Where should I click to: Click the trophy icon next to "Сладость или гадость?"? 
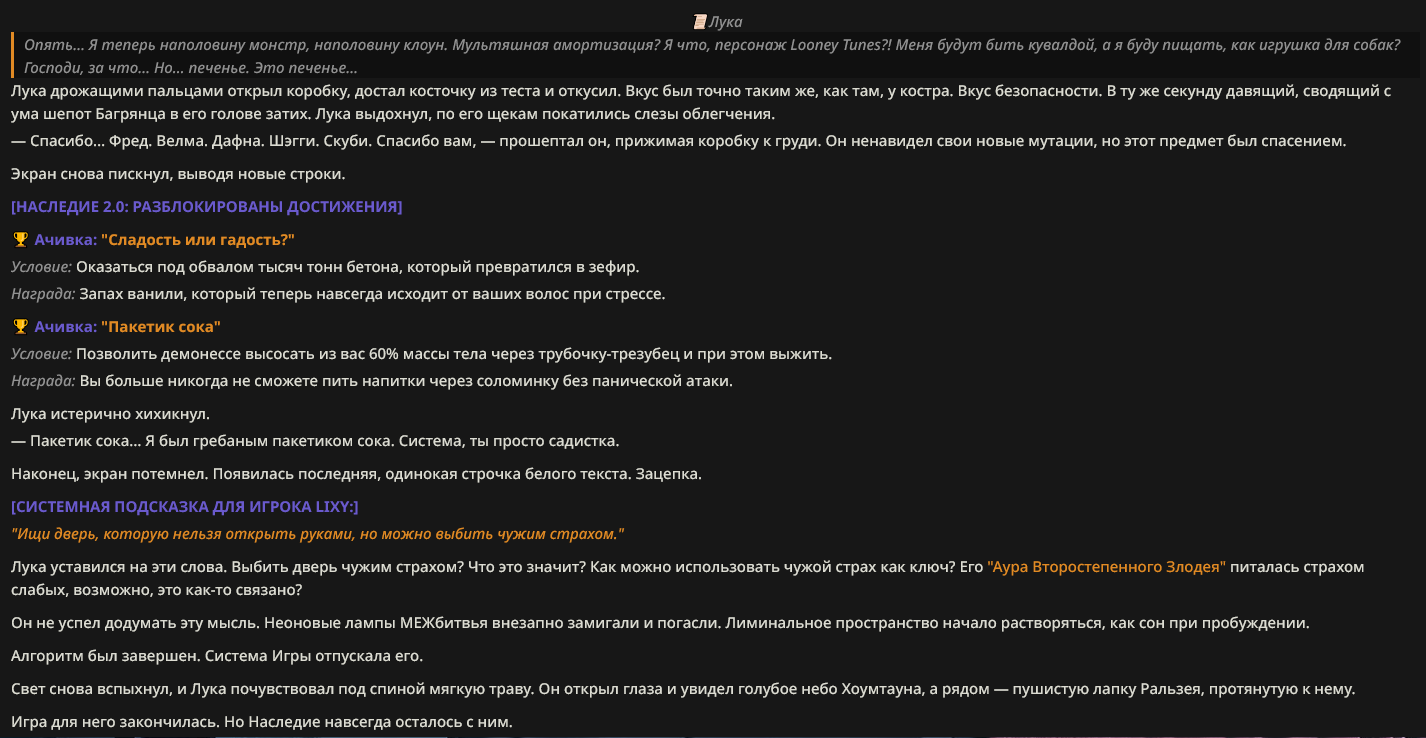[x=20, y=240]
